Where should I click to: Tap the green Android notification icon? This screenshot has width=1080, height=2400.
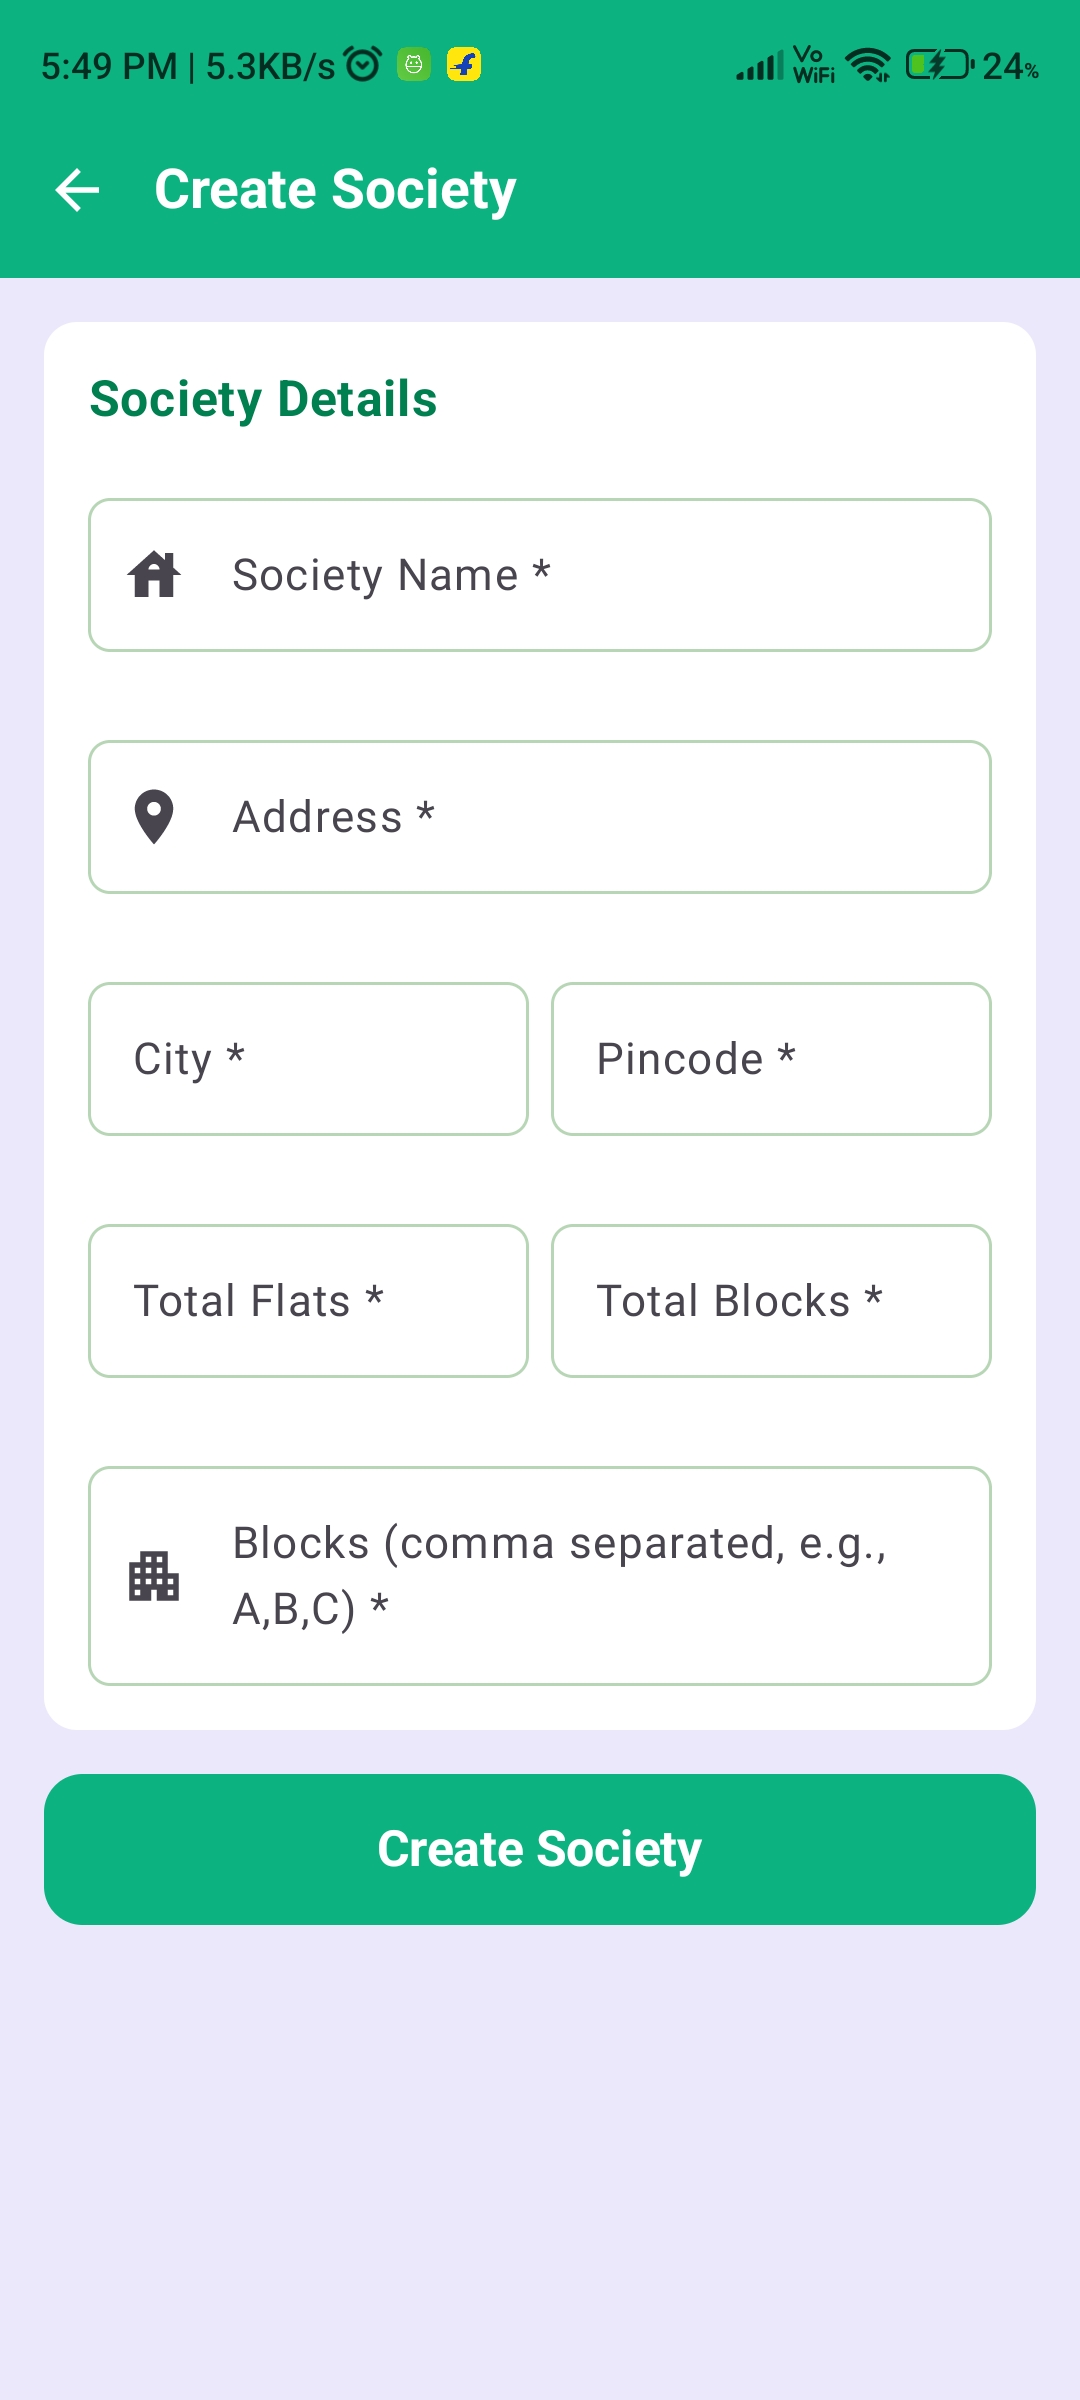[414, 65]
